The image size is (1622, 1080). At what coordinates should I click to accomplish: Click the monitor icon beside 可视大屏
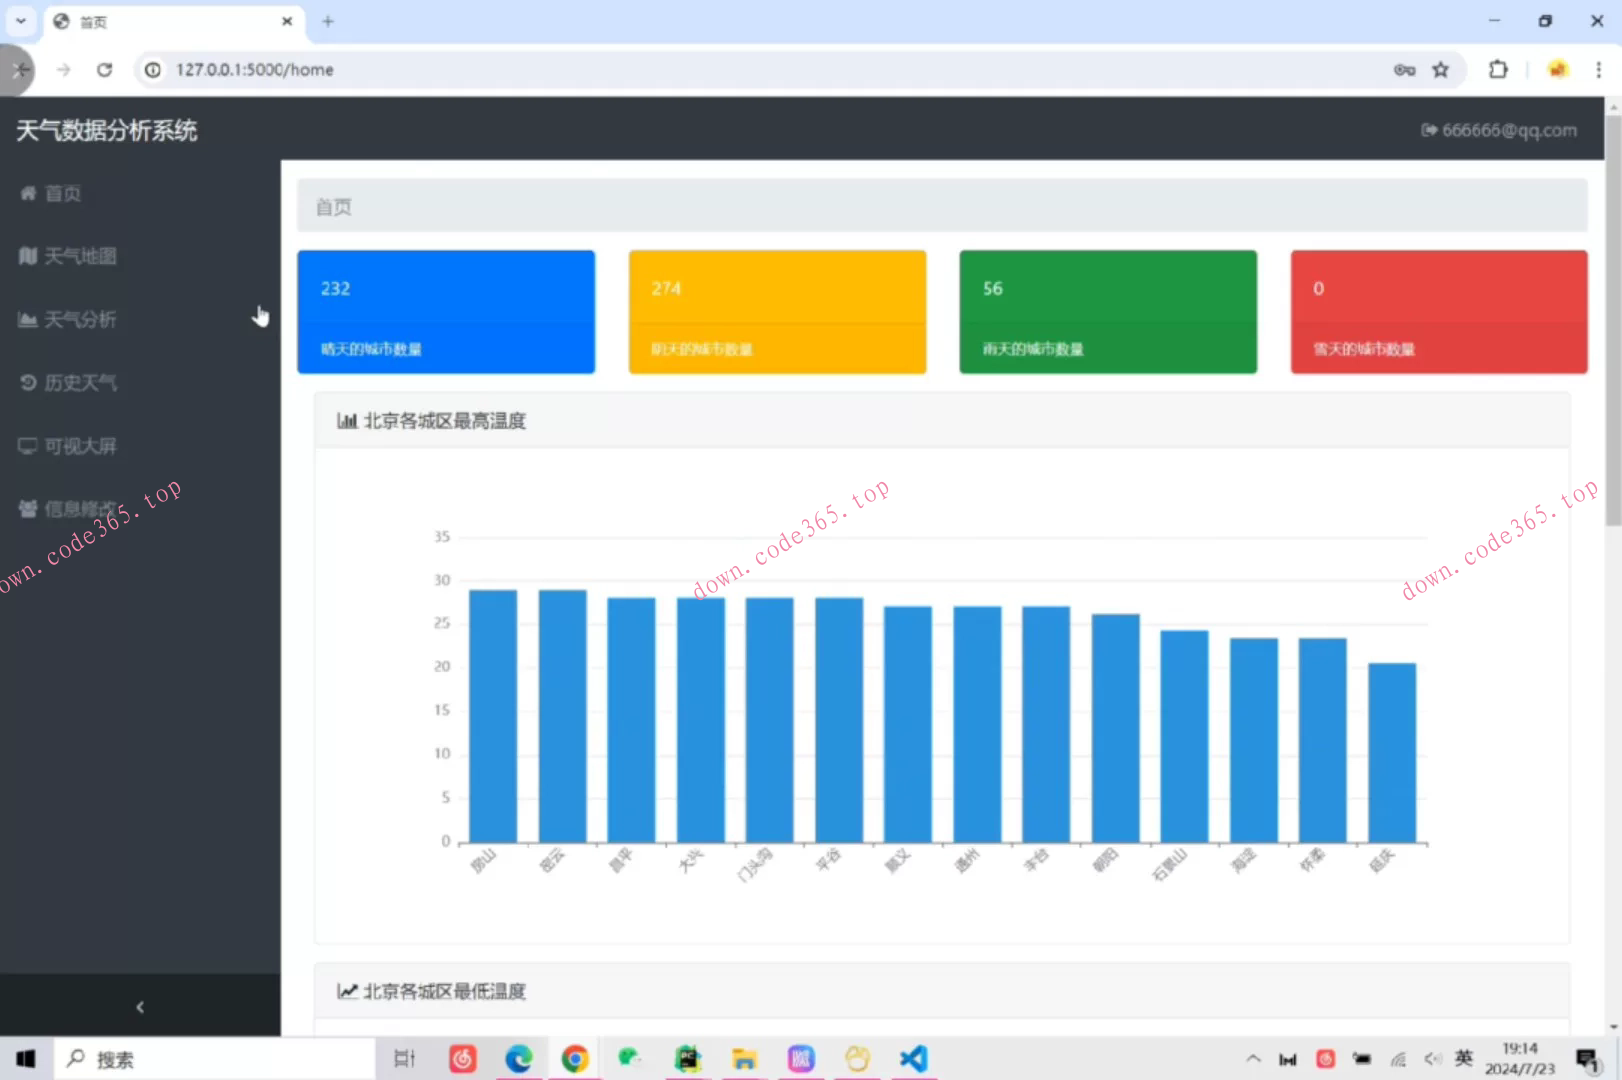click(x=28, y=446)
